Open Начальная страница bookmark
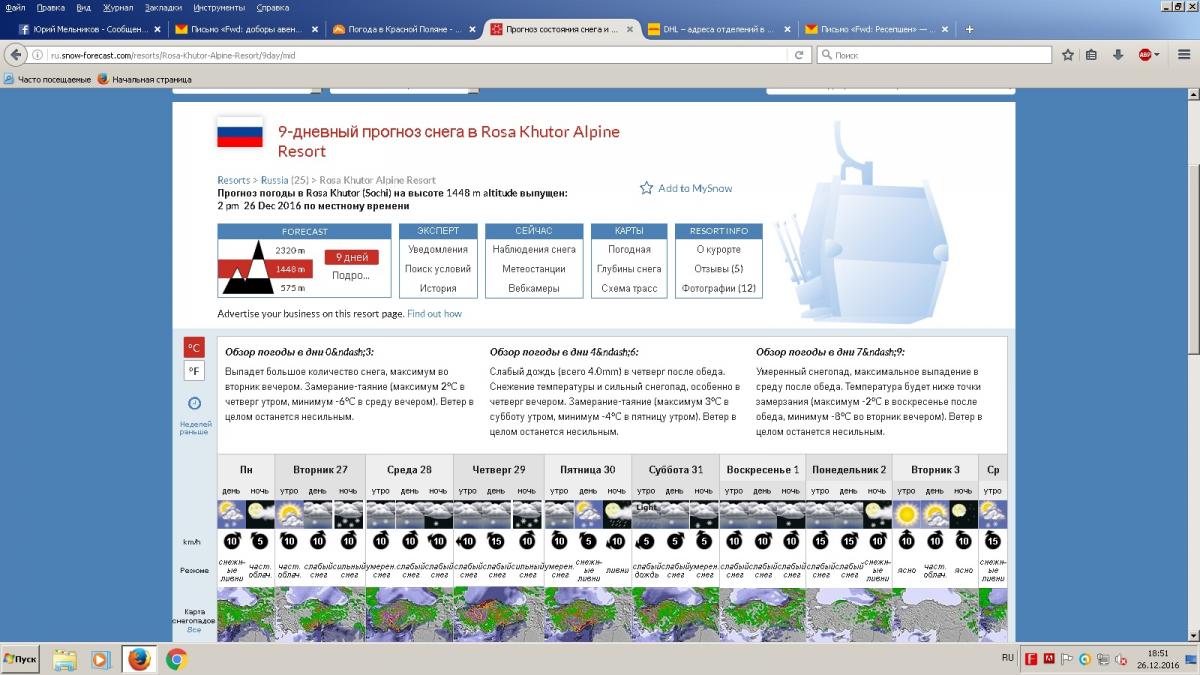The image size is (1200, 675). click(144, 79)
